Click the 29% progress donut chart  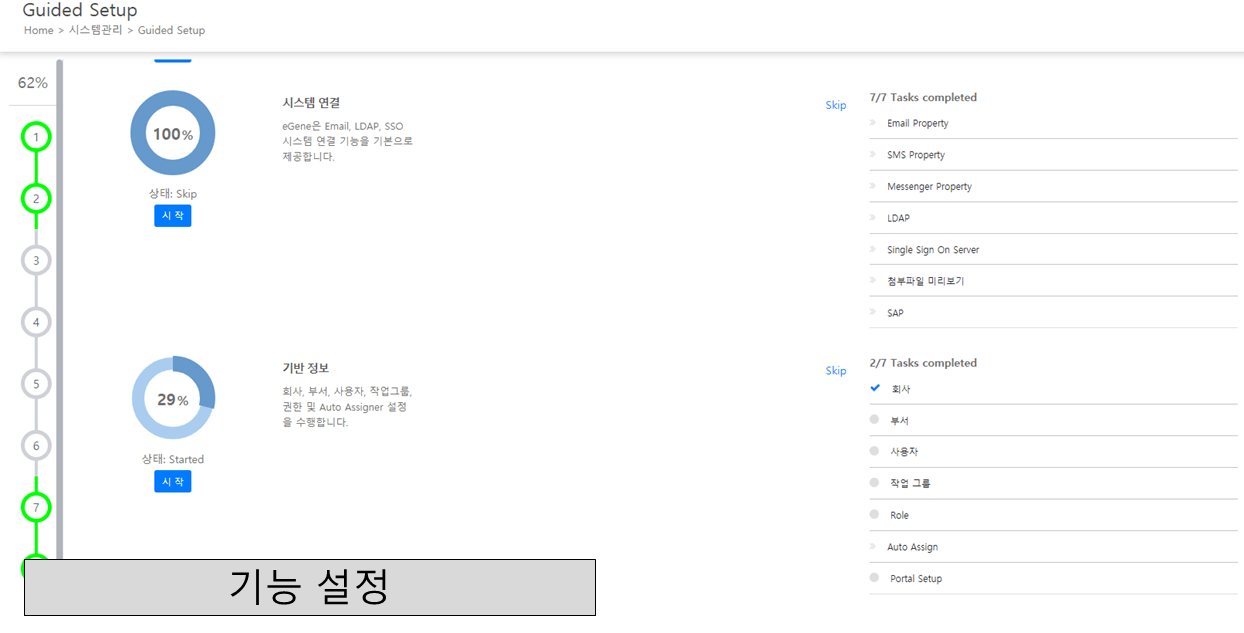[173, 398]
